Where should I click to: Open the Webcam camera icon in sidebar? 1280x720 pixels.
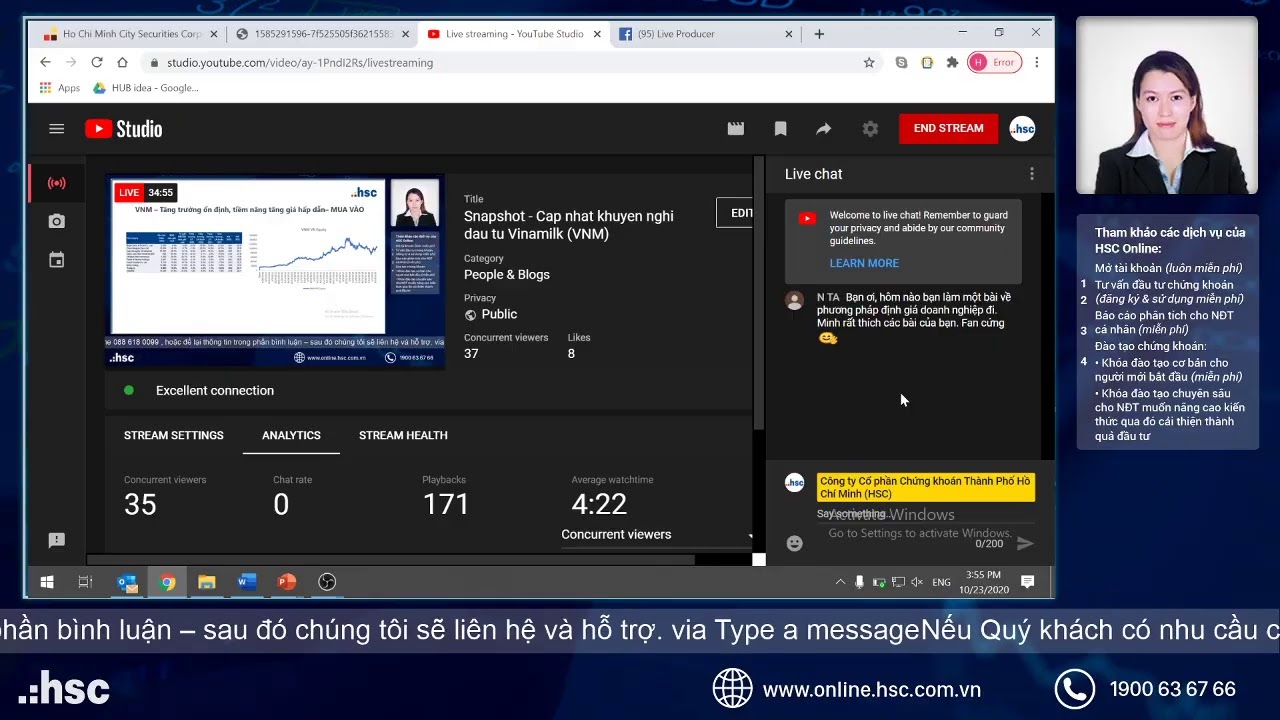tap(57, 221)
